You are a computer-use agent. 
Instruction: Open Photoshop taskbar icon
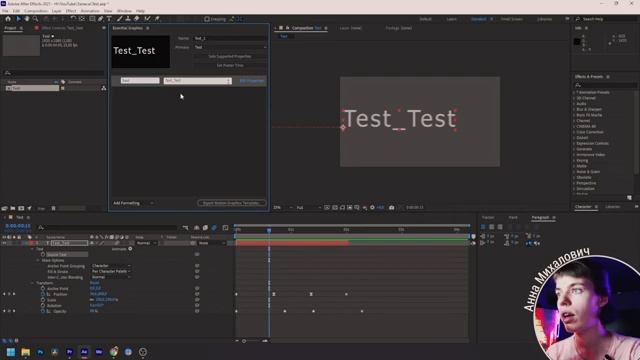coord(40,352)
